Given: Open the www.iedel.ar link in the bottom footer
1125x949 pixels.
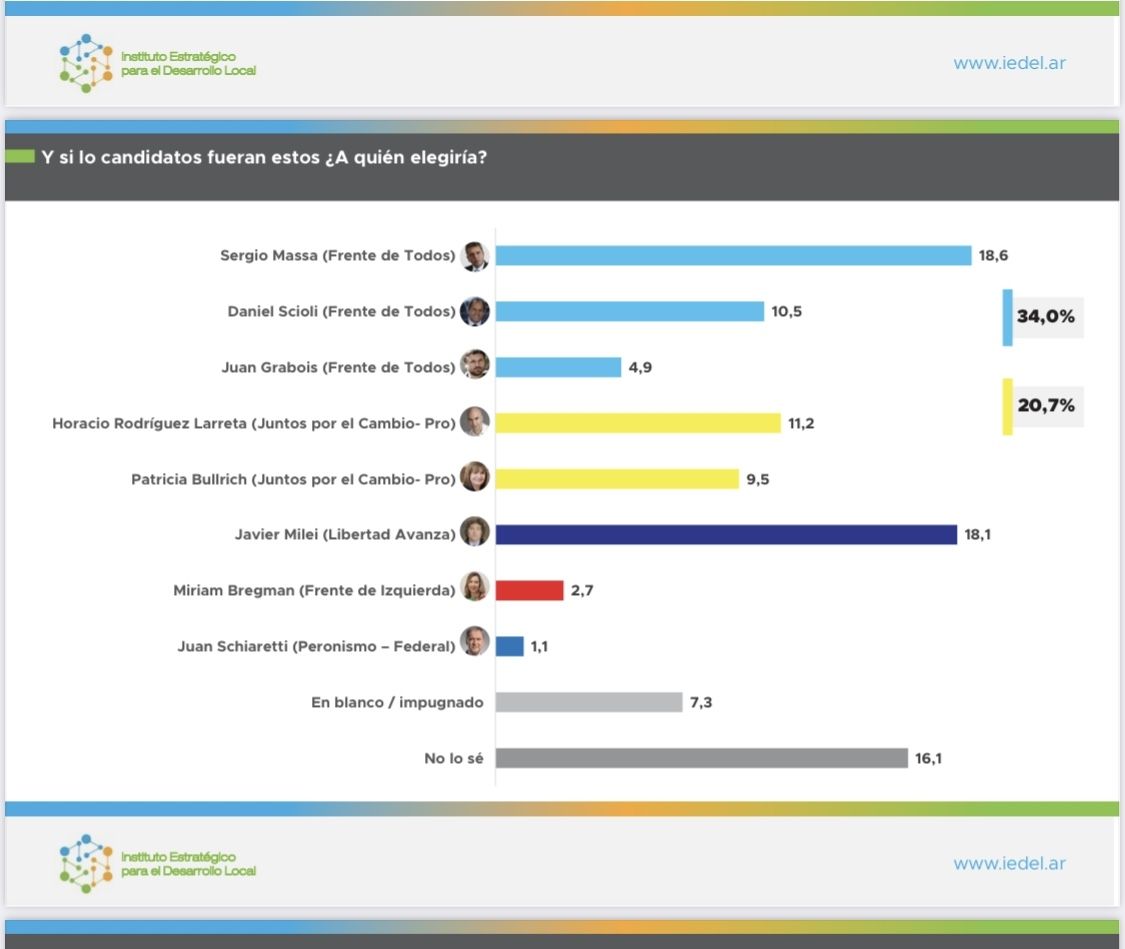Looking at the screenshot, I should coord(1009,863).
